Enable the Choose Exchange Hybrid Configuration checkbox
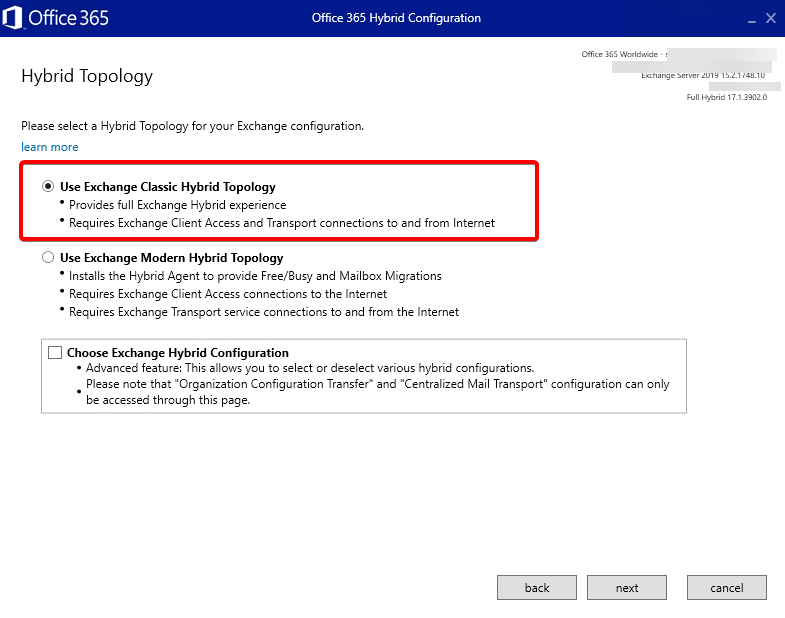 54,353
